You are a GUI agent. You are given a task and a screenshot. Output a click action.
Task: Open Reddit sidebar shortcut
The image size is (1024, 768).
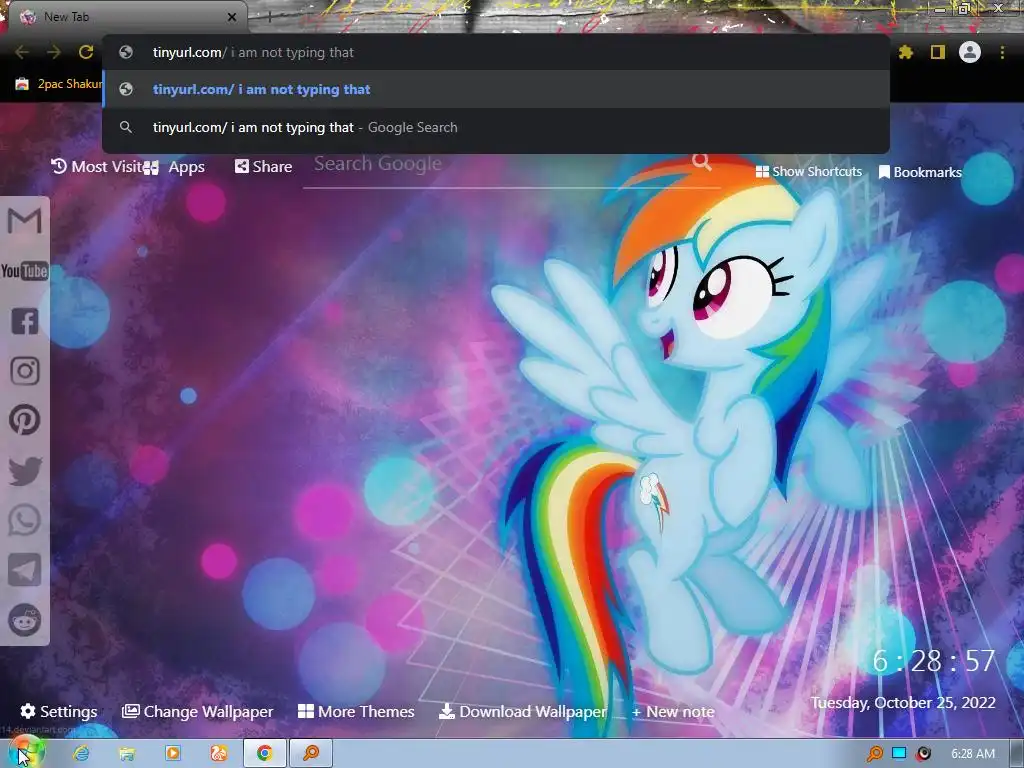pos(25,620)
